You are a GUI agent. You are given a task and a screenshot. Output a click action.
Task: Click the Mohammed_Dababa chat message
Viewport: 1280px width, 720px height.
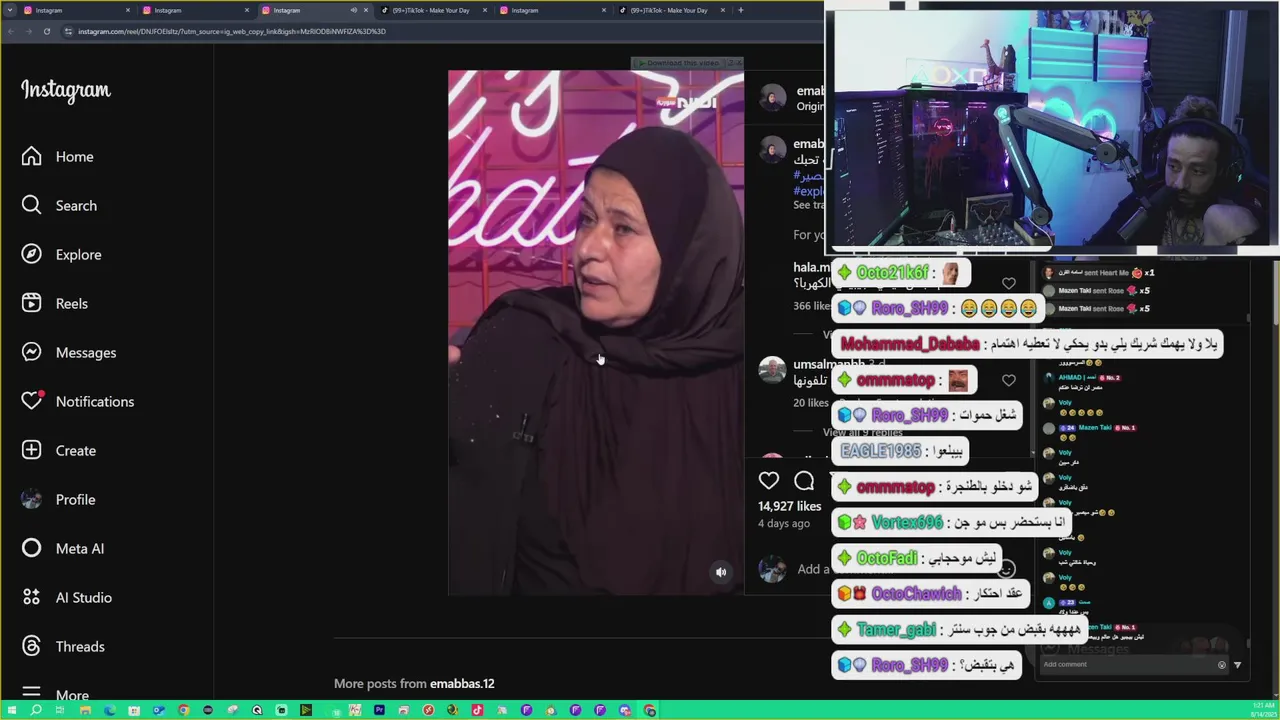pos(1027,344)
